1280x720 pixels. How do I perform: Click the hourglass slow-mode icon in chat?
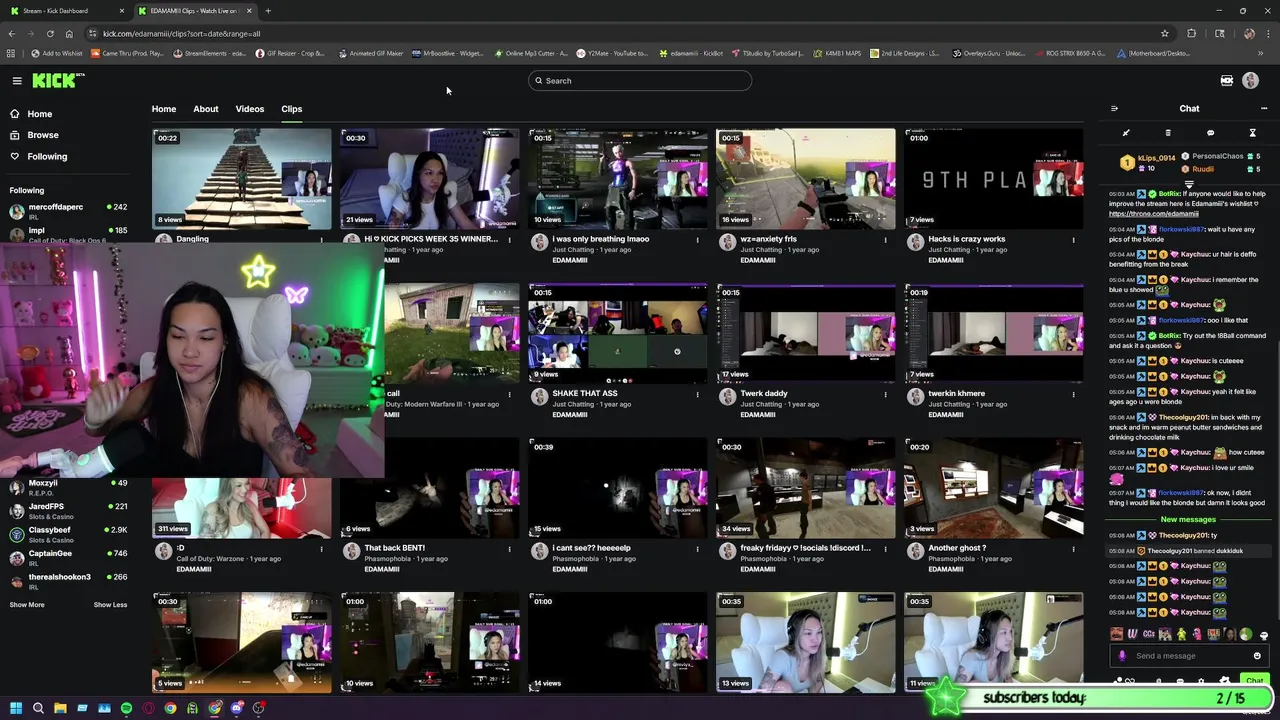tap(1252, 133)
